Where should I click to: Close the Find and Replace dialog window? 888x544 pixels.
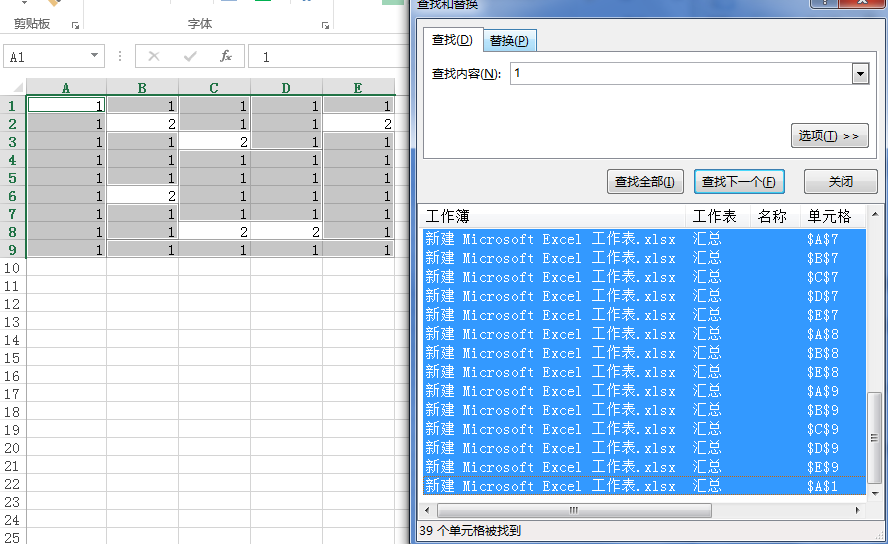[x=863, y=3]
